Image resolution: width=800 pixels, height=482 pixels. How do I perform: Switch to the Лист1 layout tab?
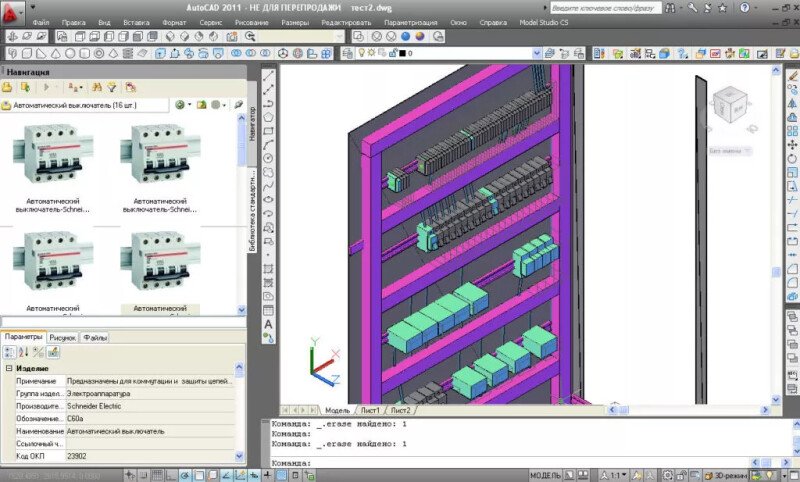pyautogui.click(x=370, y=410)
